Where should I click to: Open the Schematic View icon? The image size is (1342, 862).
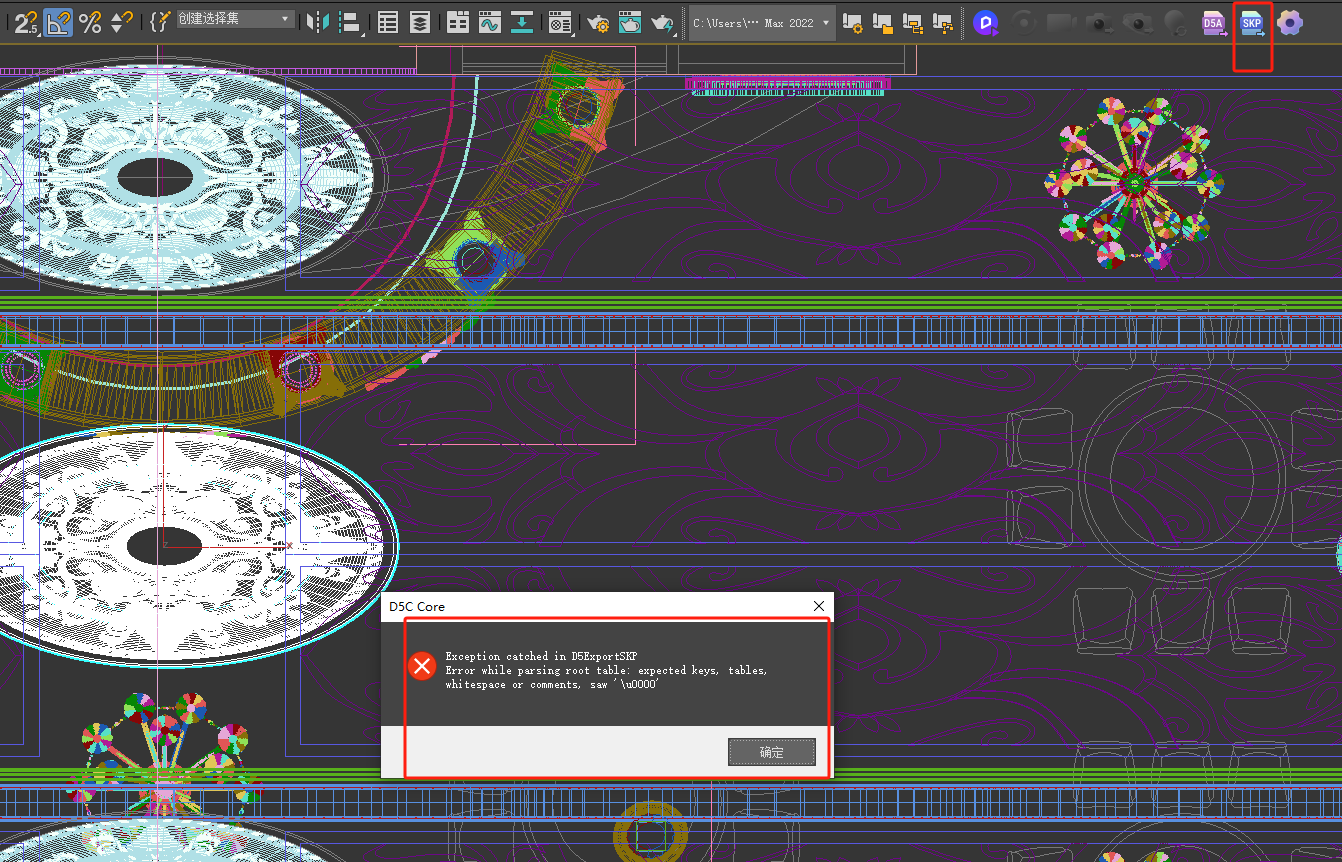click(x=522, y=21)
